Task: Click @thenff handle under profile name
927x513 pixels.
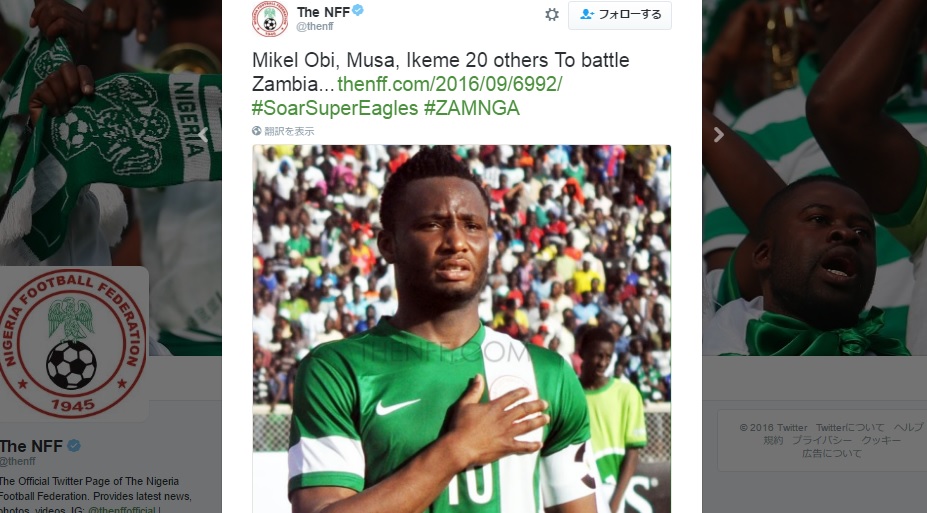Action: coord(17,461)
